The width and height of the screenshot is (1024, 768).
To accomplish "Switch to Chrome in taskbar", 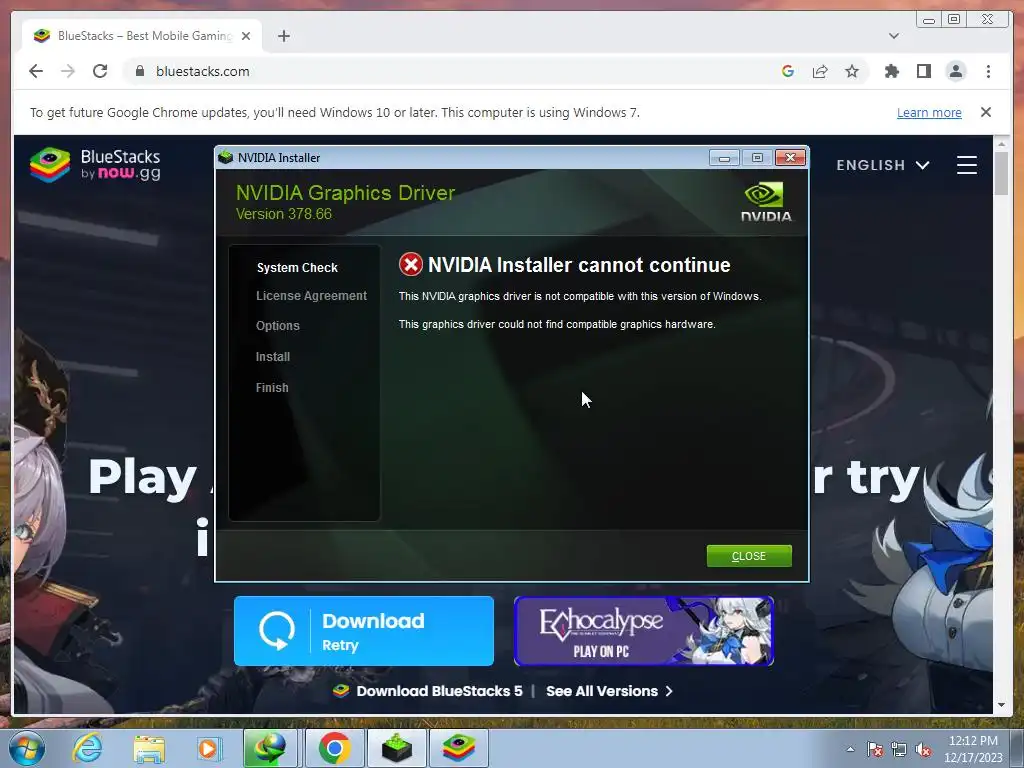I will (x=334, y=748).
